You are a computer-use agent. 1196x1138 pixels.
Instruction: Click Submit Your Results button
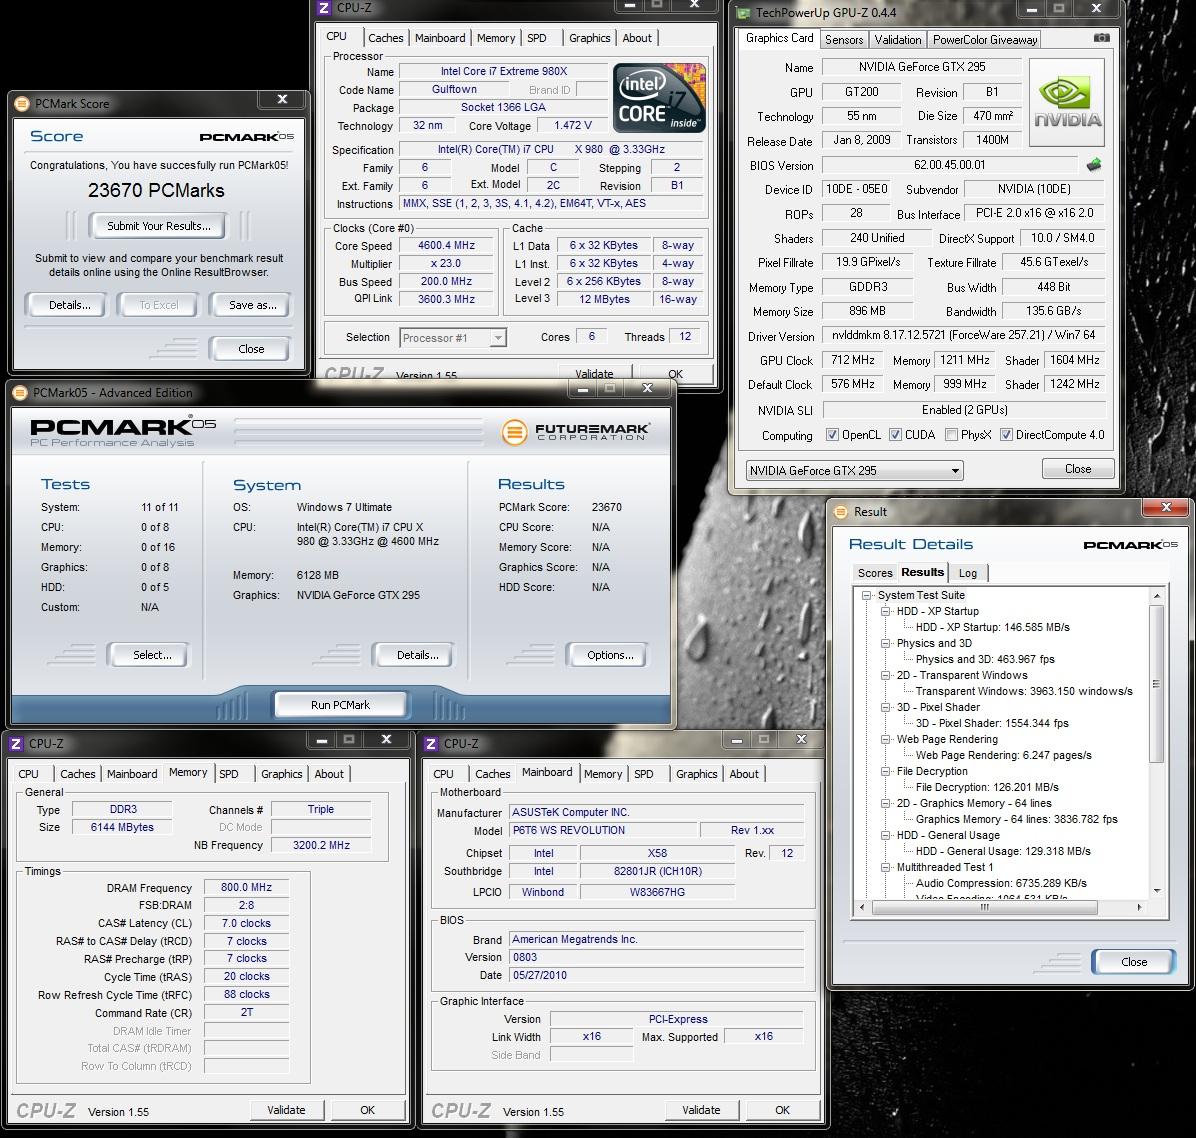click(x=159, y=226)
